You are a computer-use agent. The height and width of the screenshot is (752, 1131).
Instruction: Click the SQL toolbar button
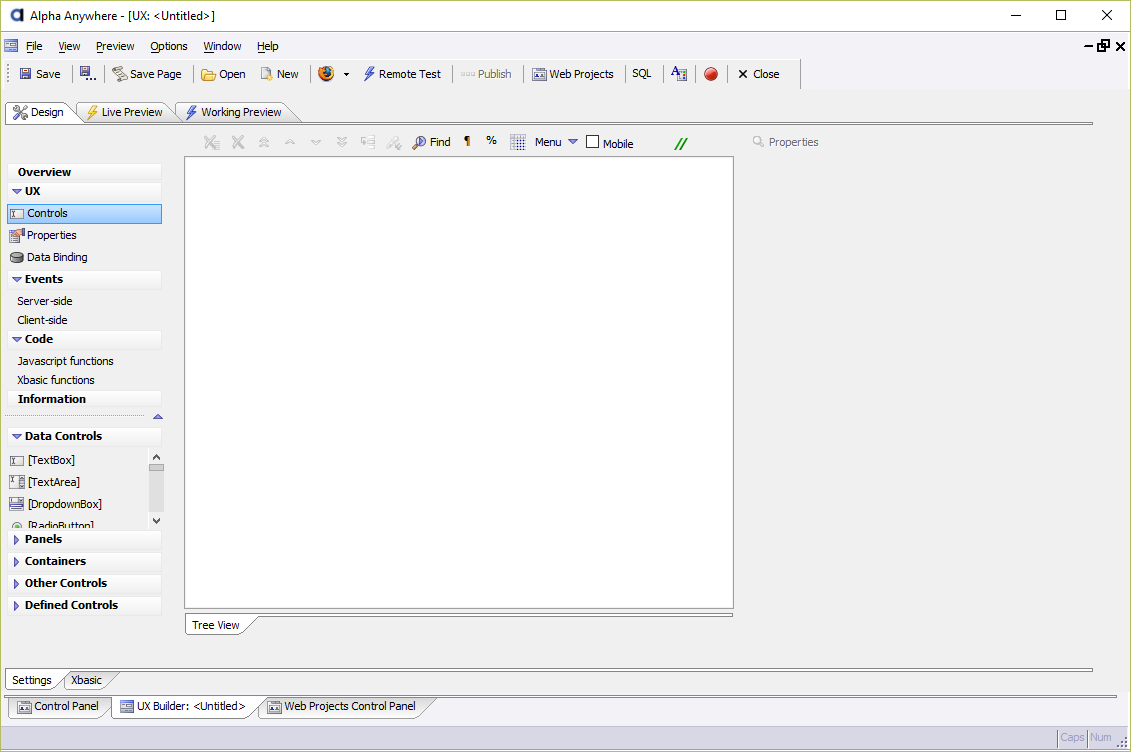point(641,74)
